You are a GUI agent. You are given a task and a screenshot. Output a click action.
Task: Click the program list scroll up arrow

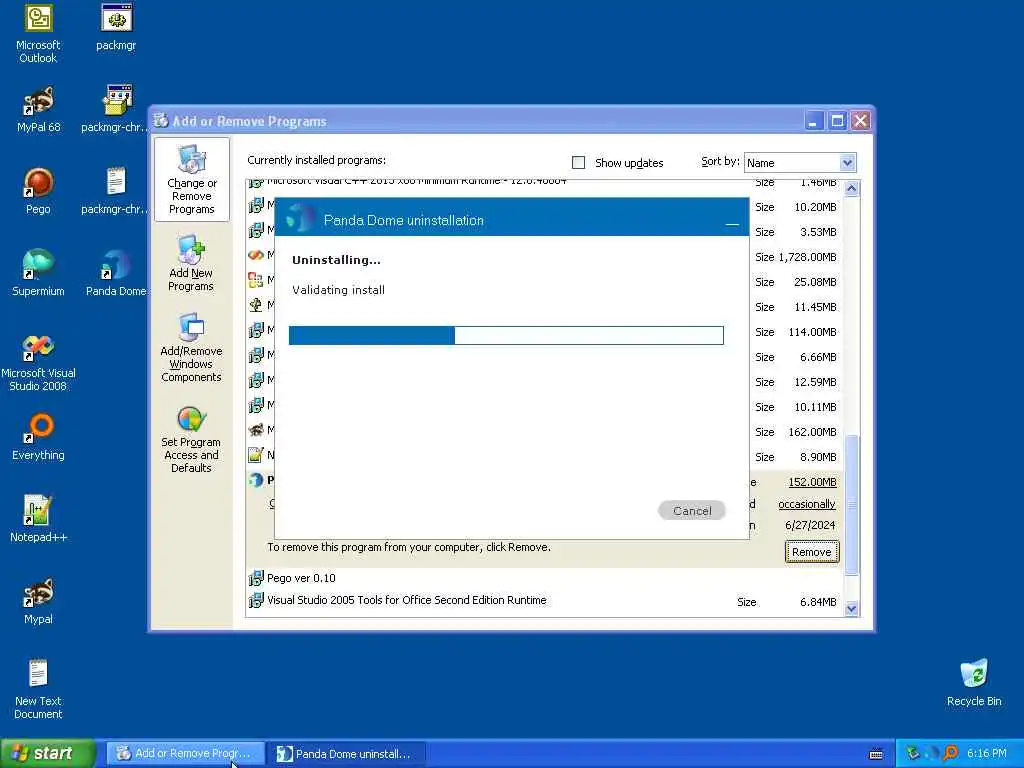(852, 189)
